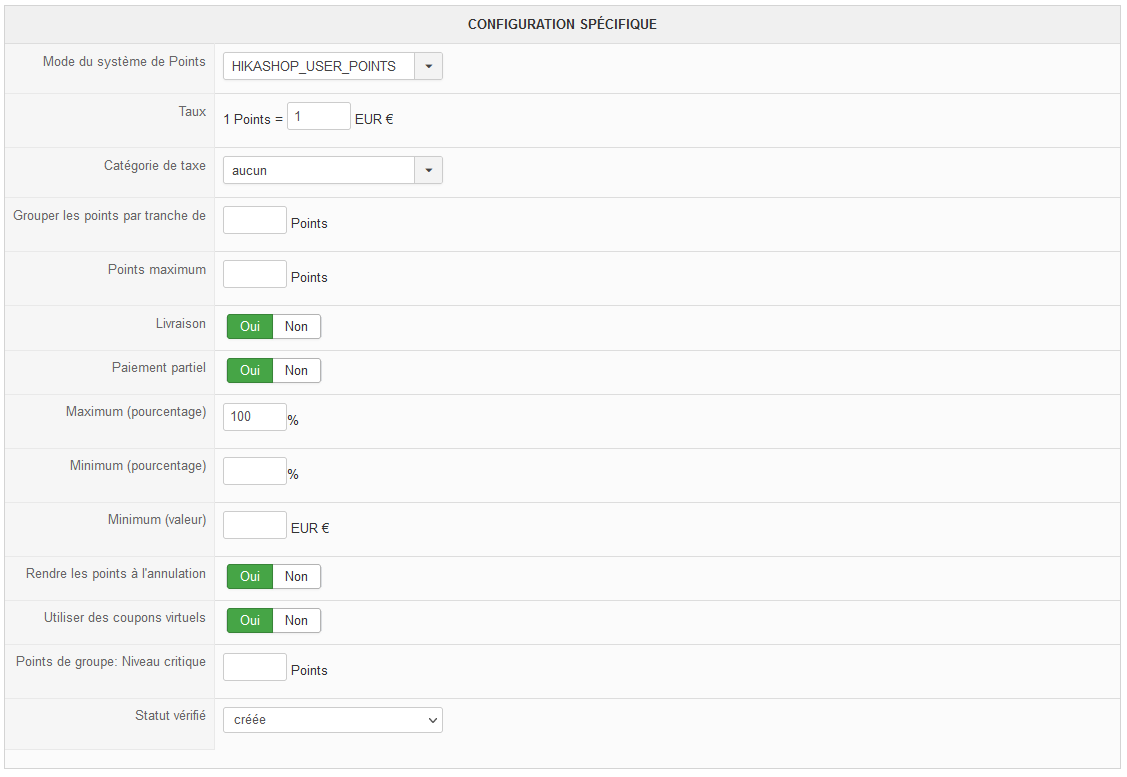Screen dimensions: 1127x777
Task: Focus the Points de groupe Niveau critique field
Action: pos(254,667)
